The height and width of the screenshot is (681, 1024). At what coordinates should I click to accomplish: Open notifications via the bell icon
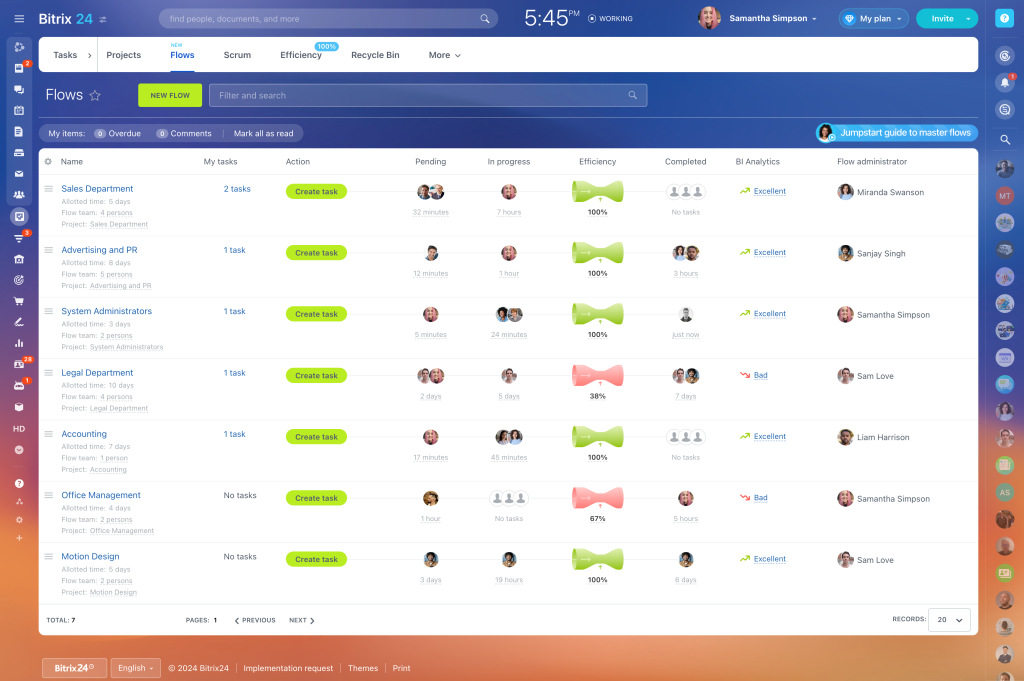point(1007,81)
